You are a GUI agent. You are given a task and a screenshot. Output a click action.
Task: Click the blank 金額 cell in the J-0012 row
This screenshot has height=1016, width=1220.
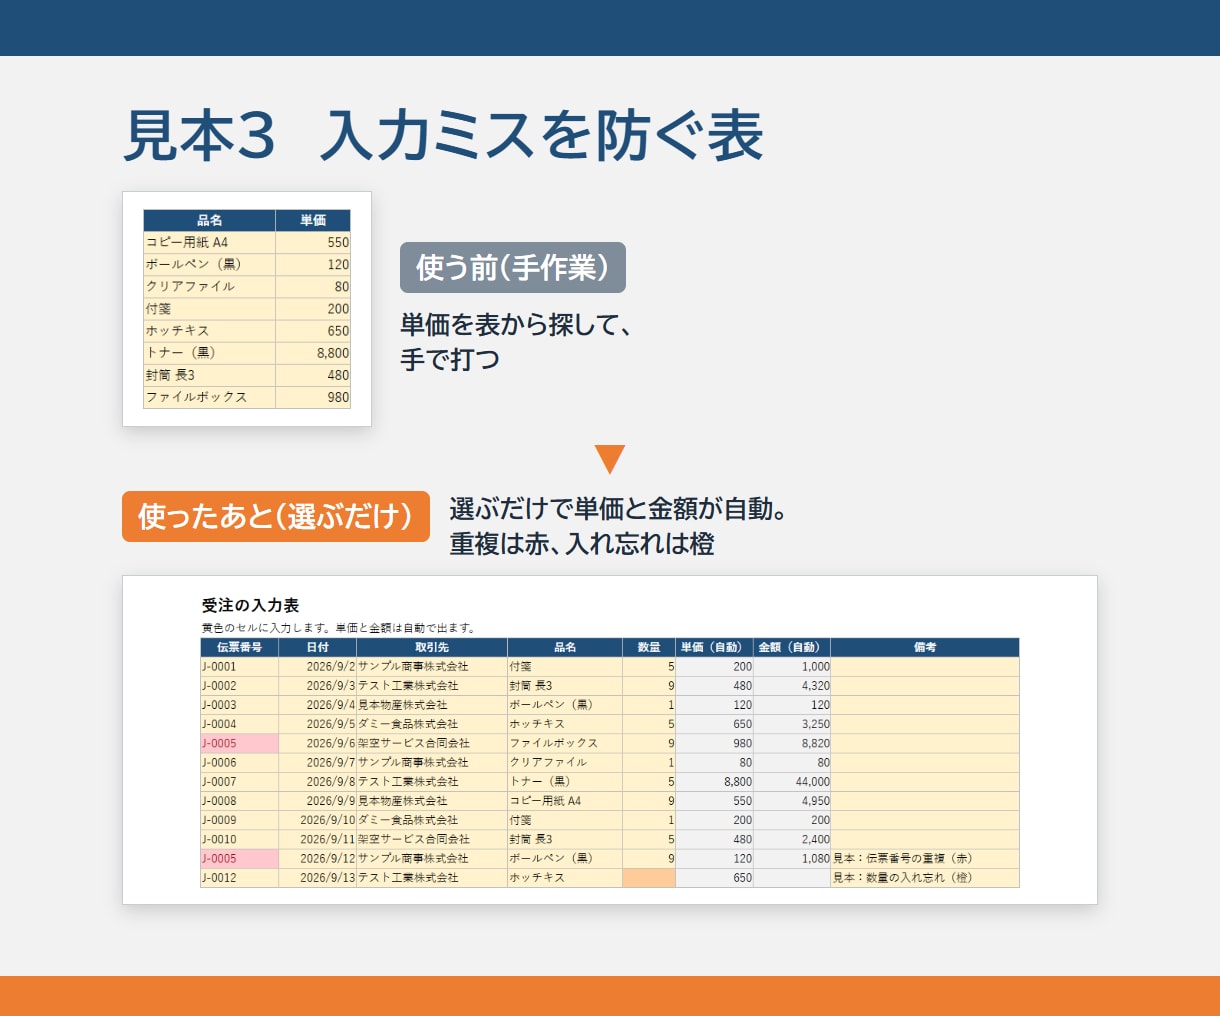click(792, 878)
